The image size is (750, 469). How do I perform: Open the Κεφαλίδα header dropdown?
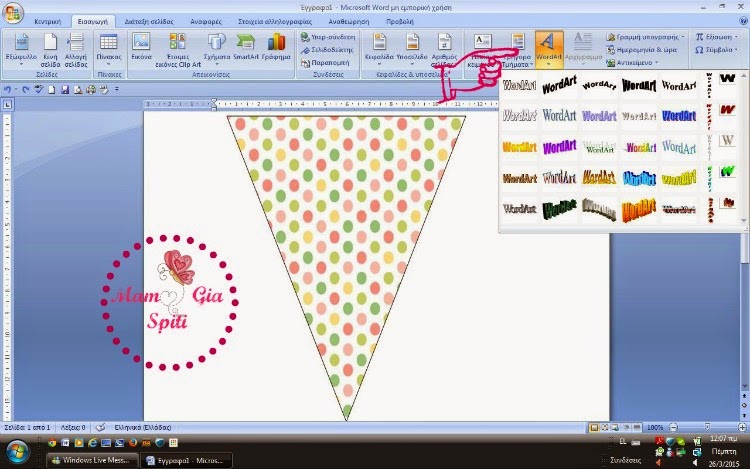pos(379,49)
